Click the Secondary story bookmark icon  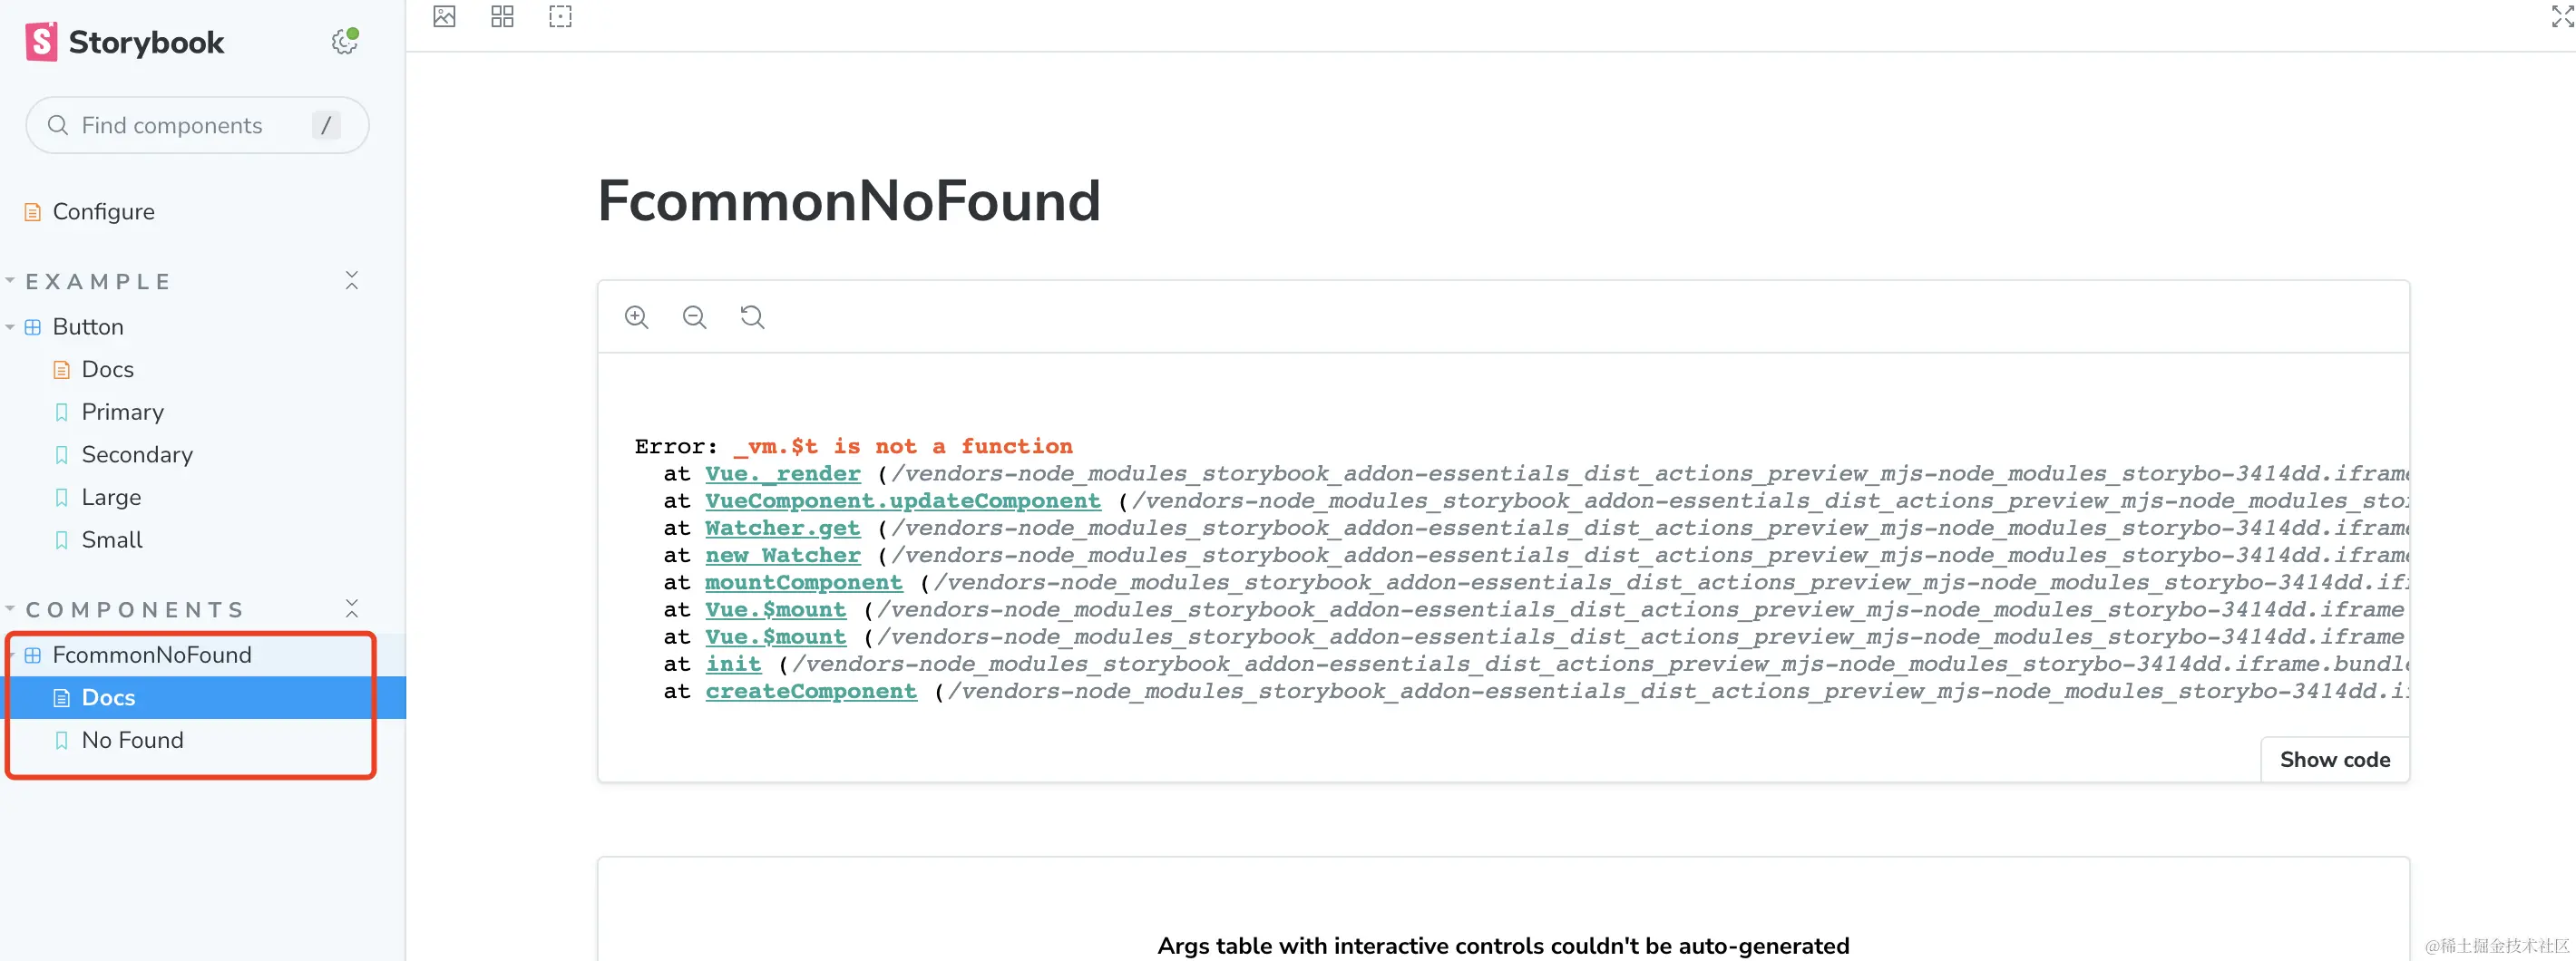(62, 455)
